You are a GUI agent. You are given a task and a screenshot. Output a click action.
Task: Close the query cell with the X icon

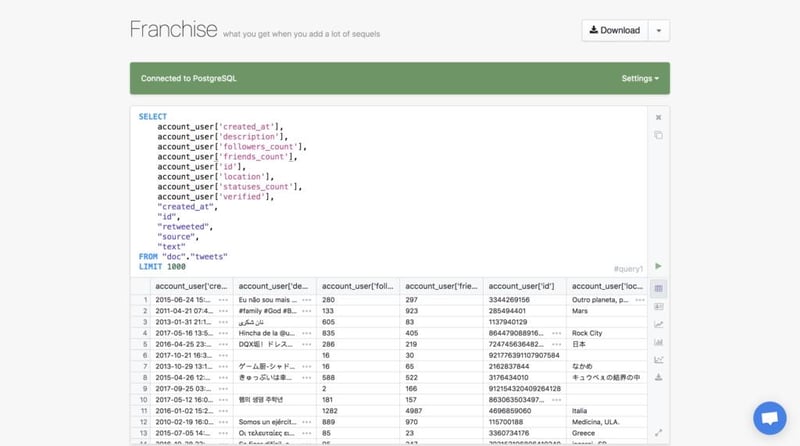(658, 117)
